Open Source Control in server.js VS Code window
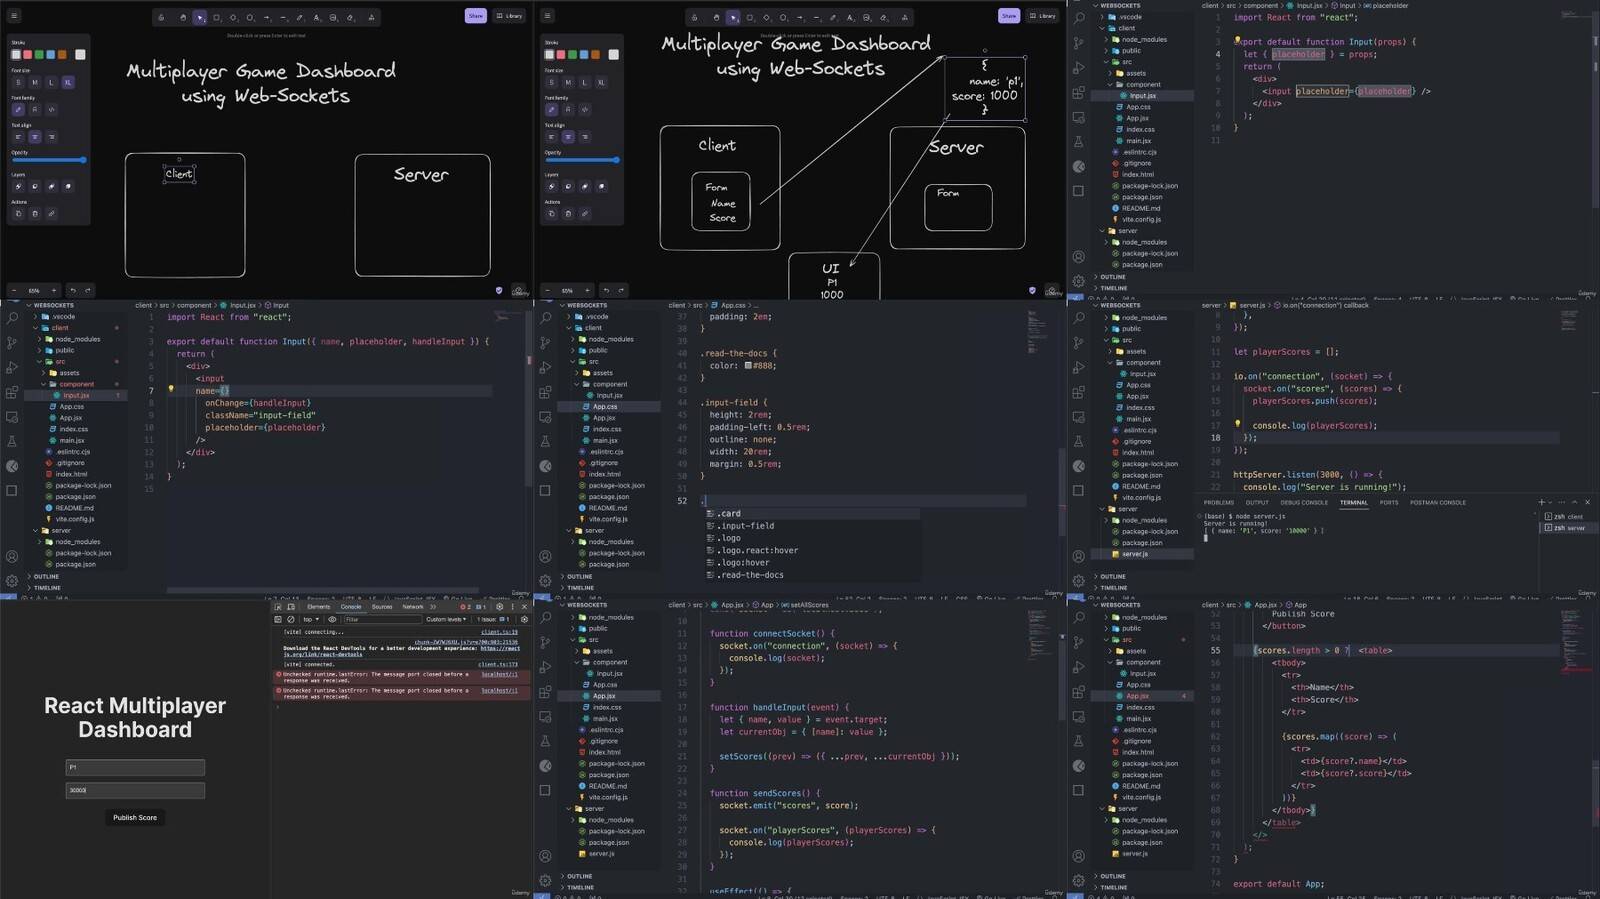Screen dimensions: 1600x899 pyautogui.click(x=1078, y=343)
